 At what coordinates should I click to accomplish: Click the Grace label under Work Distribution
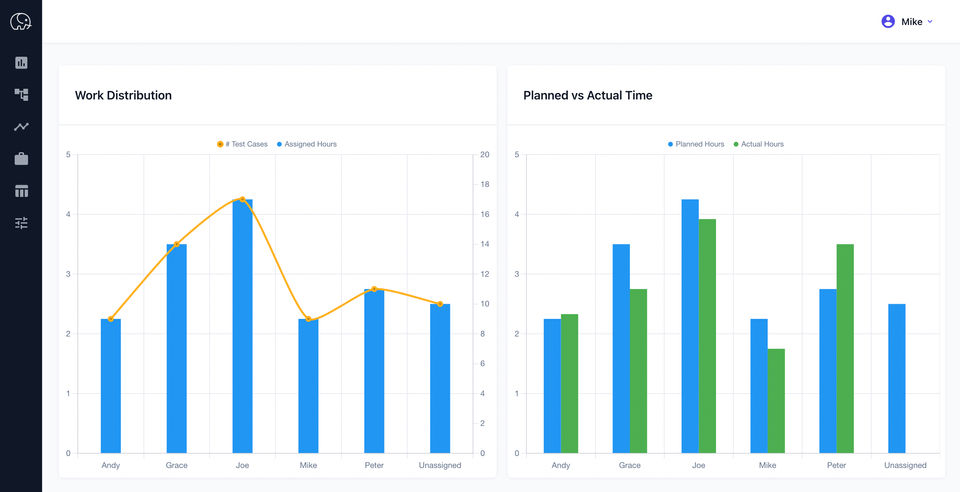coord(176,466)
